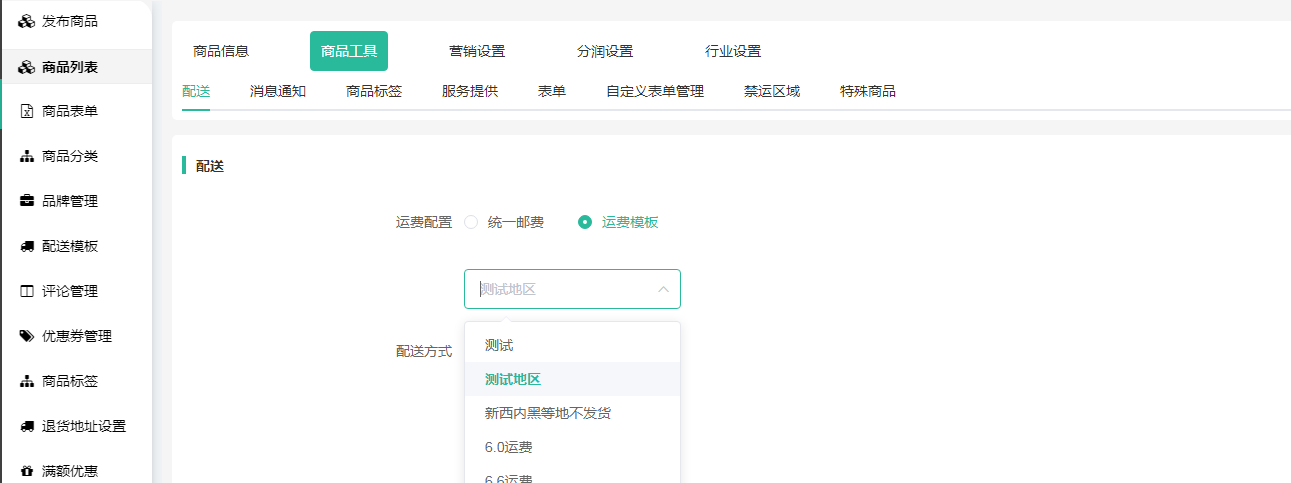This screenshot has height=483, width=1291.
Task: Click the 商品分类 hierarchy icon
Action: [x=27, y=157]
